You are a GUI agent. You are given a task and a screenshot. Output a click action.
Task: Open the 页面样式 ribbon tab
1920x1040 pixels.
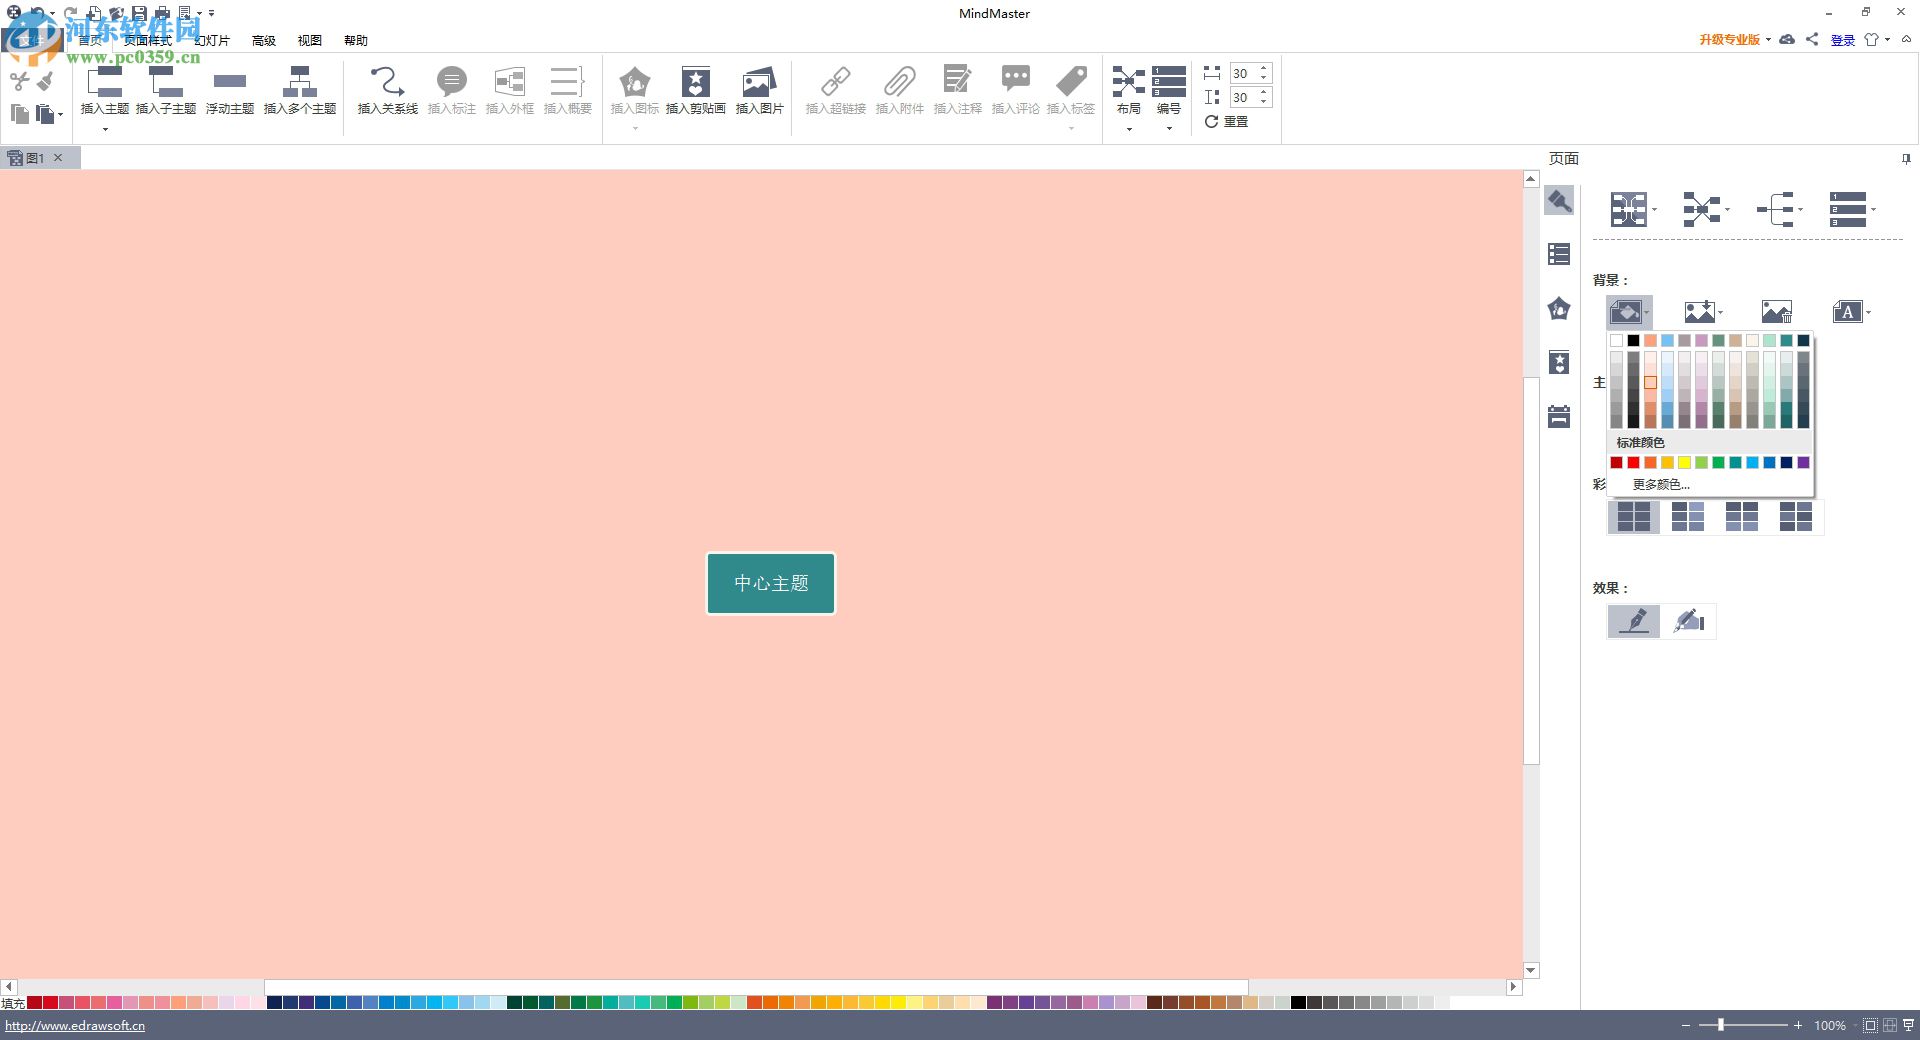point(148,41)
